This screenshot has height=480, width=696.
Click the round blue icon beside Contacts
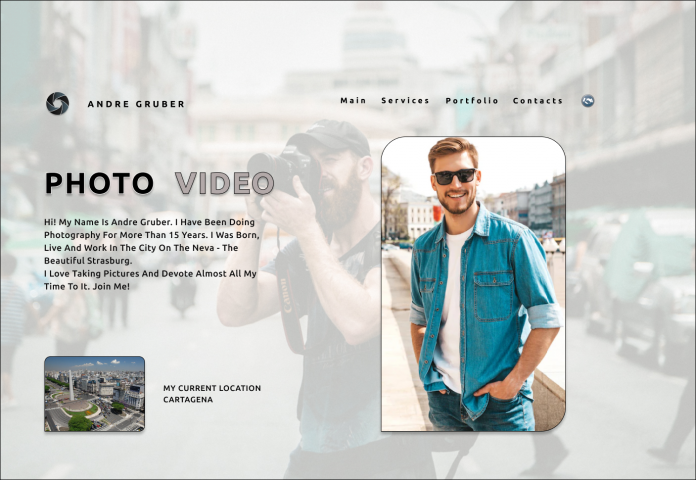[588, 101]
